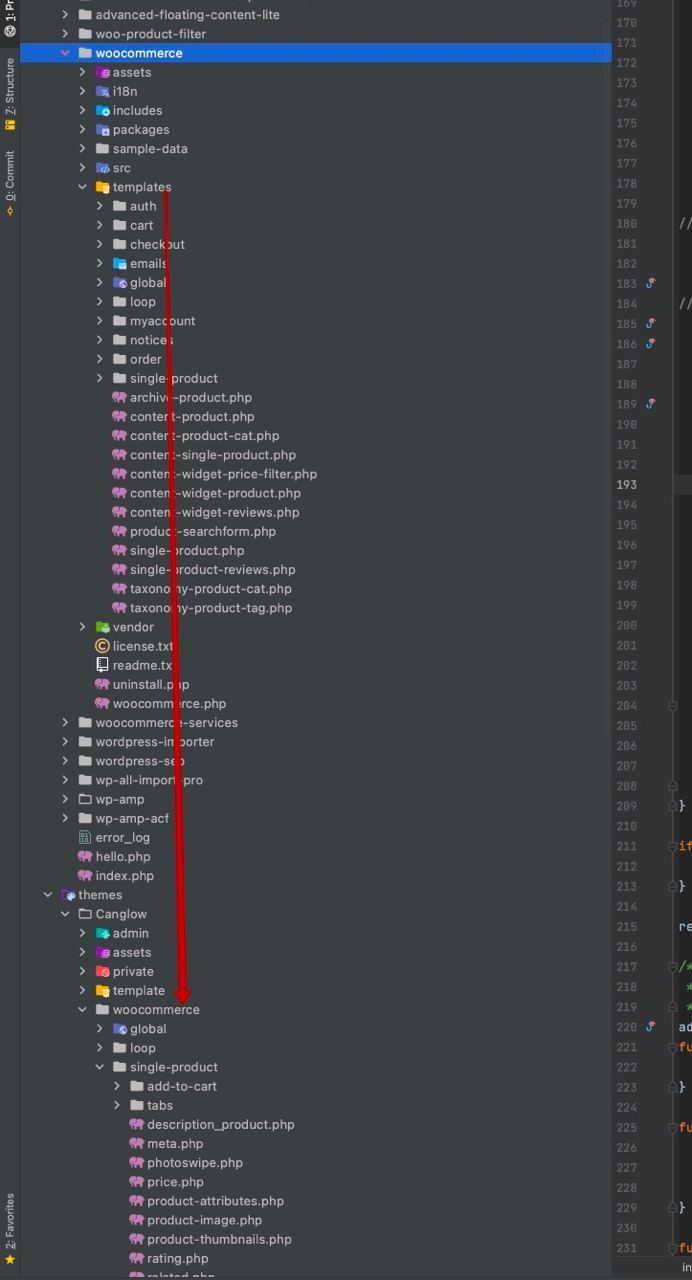This screenshot has width=692, height=1280.
Task: Click the gutter override icon on line 183
Action: (x=651, y=283)
